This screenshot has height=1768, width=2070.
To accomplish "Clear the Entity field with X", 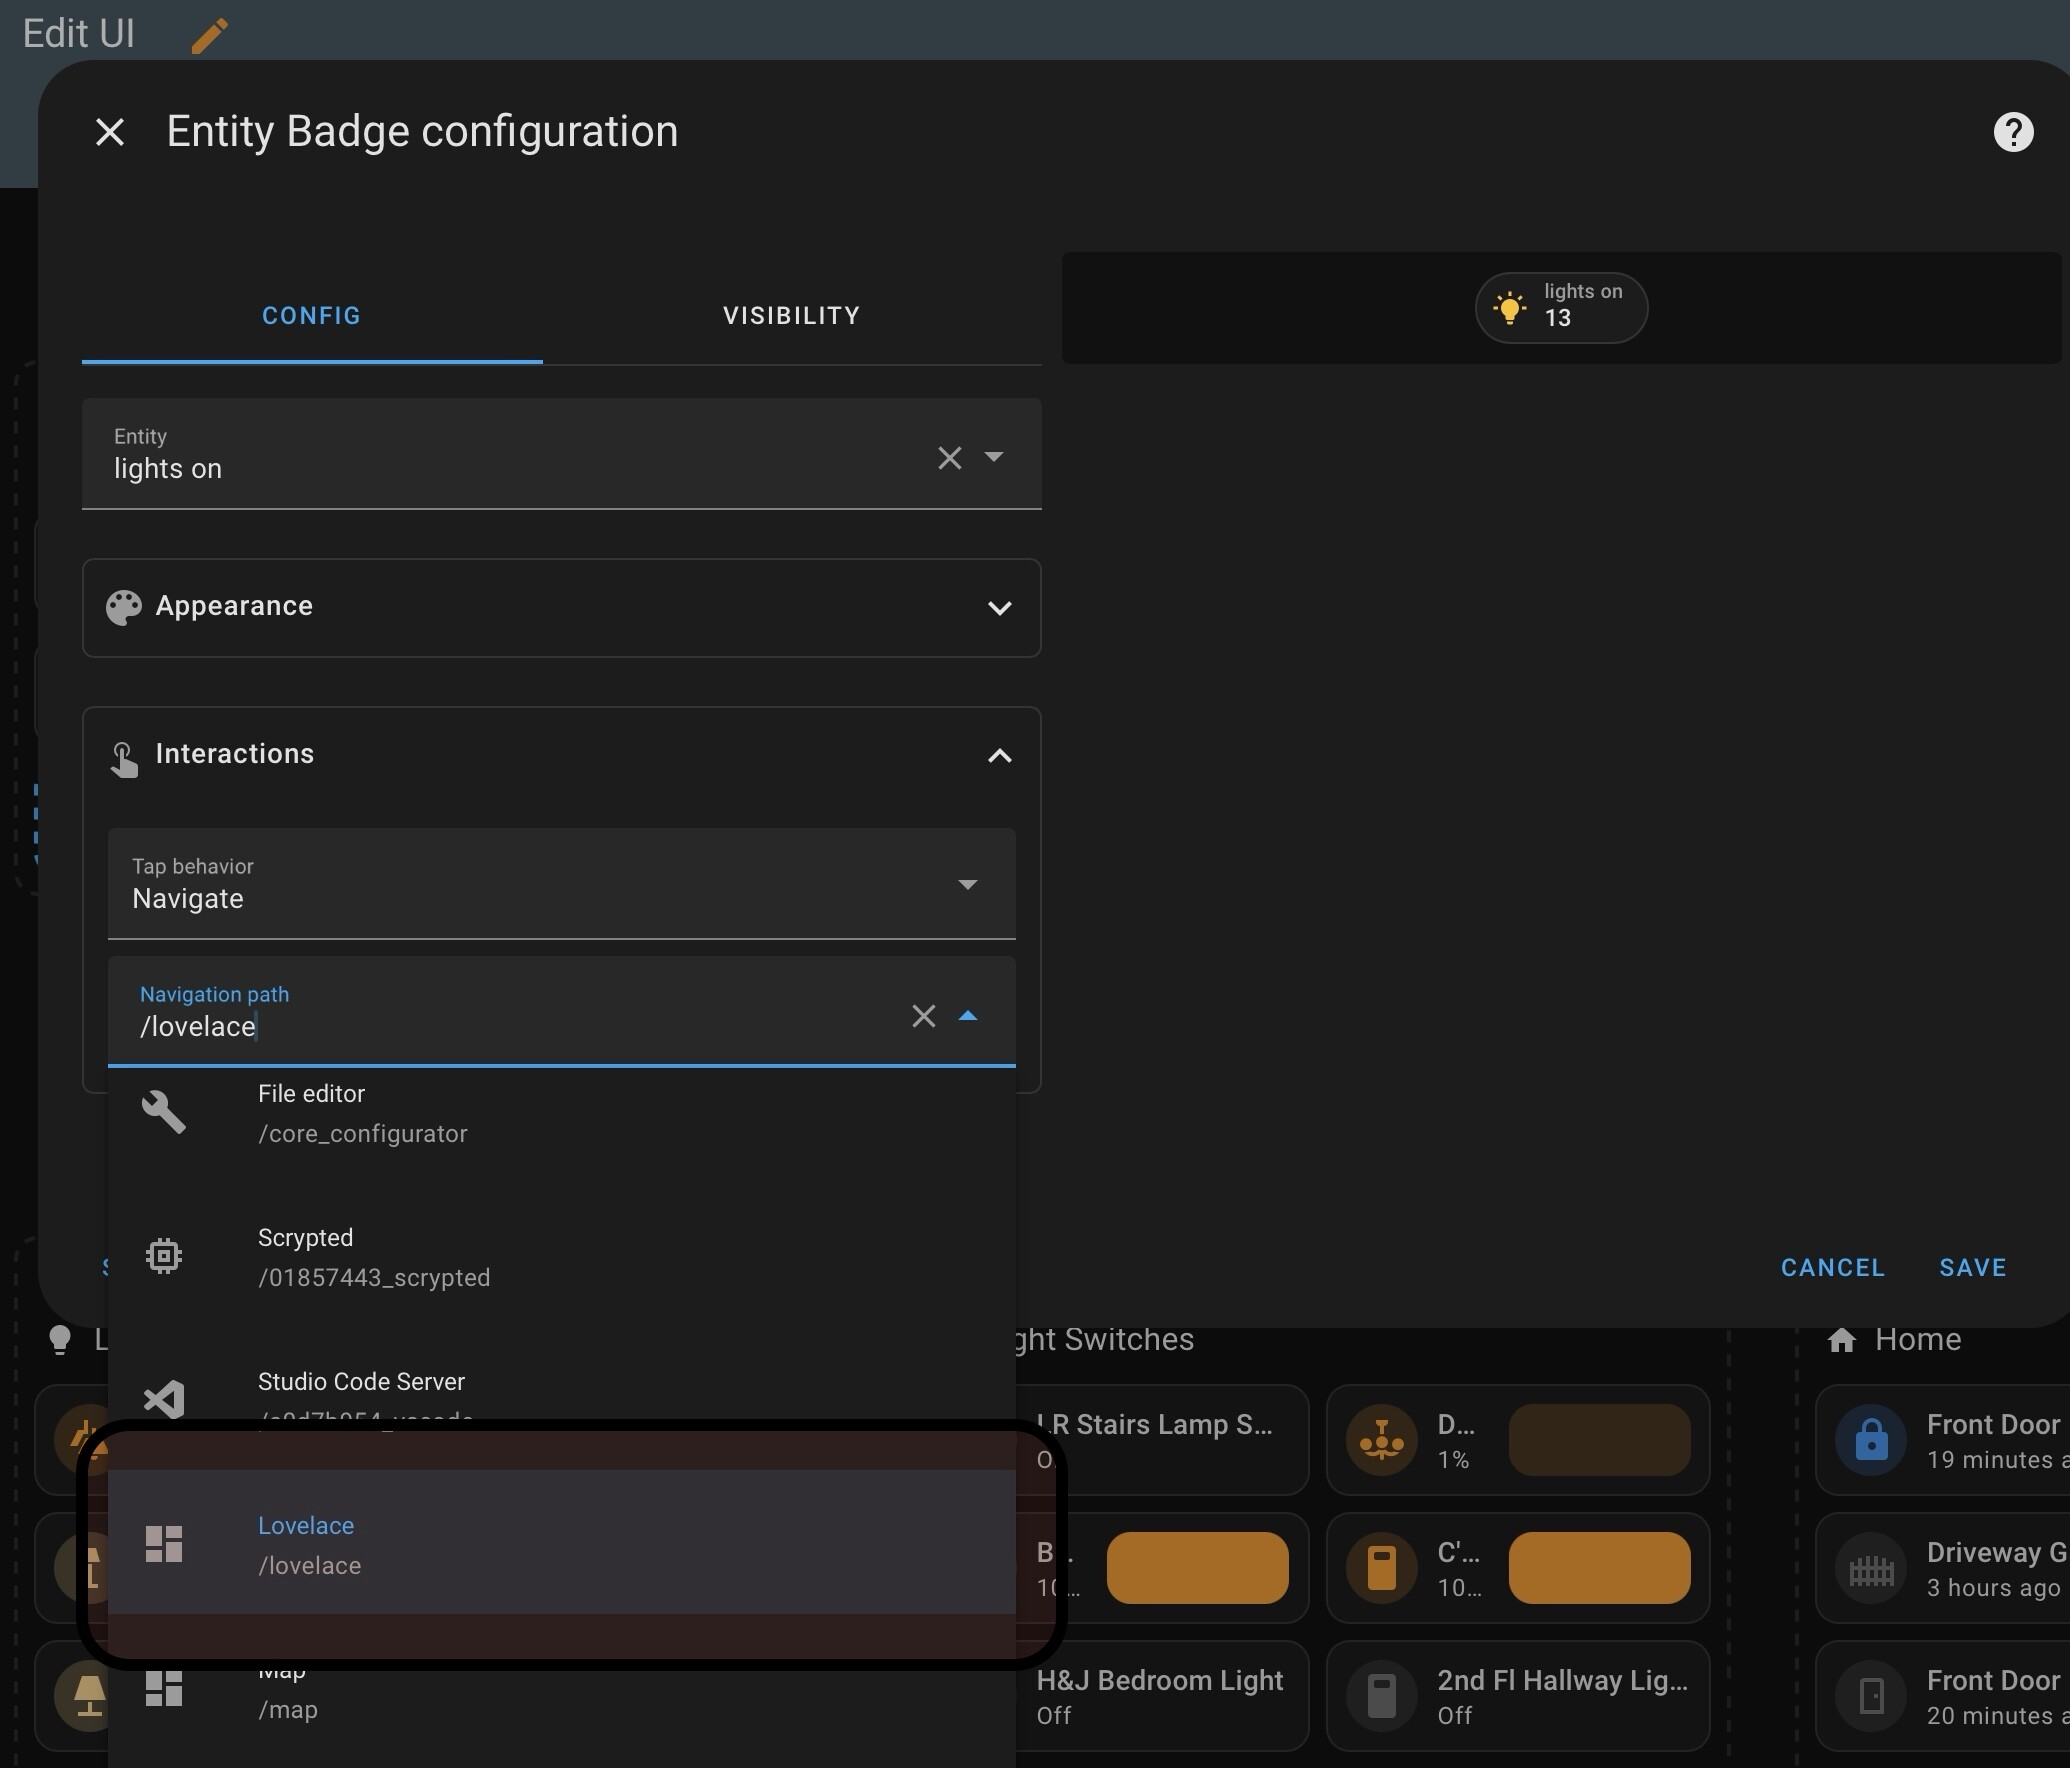I will [x=949, y=458].
